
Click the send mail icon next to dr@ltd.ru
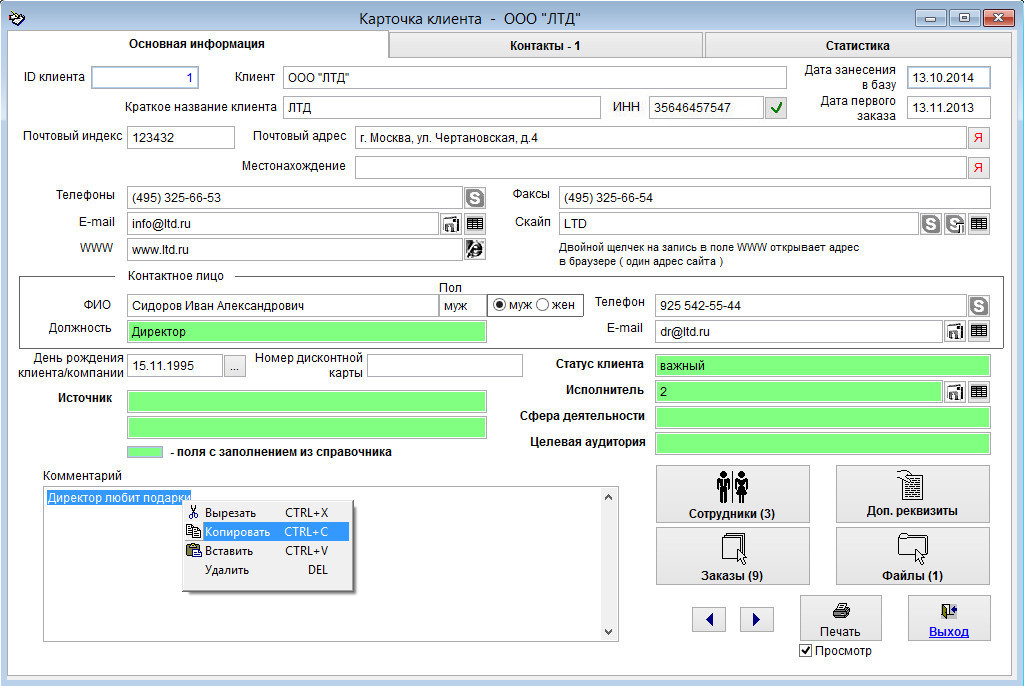click(955, 331)
